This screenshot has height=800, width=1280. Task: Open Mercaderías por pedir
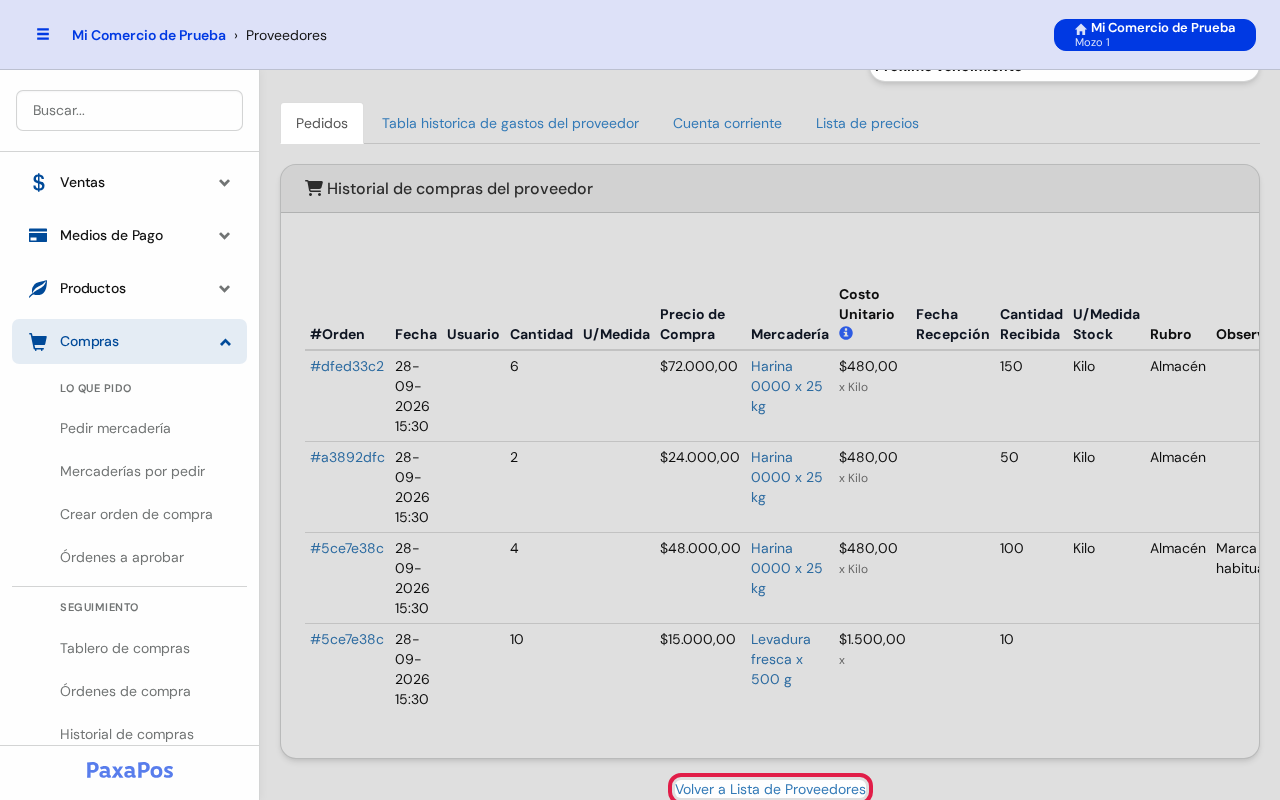[132, 471]
